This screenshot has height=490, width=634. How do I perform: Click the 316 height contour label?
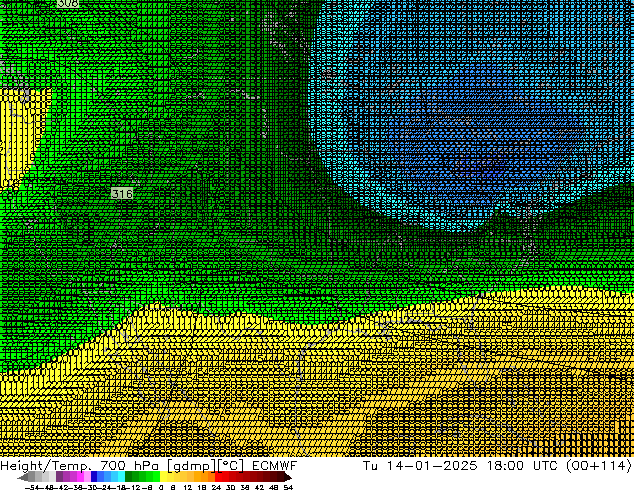122,194
